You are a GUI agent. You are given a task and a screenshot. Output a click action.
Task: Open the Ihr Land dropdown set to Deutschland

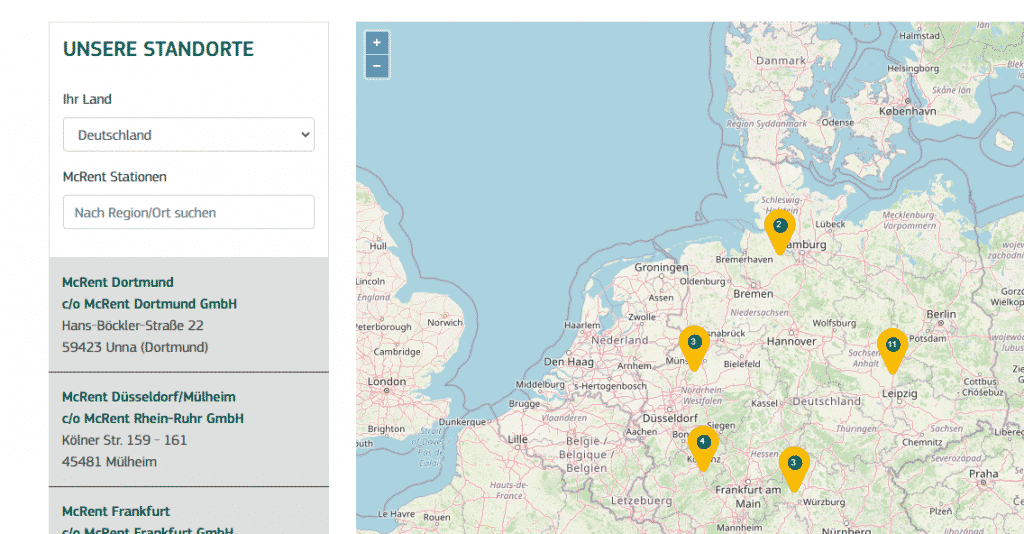tap(189, 134)
